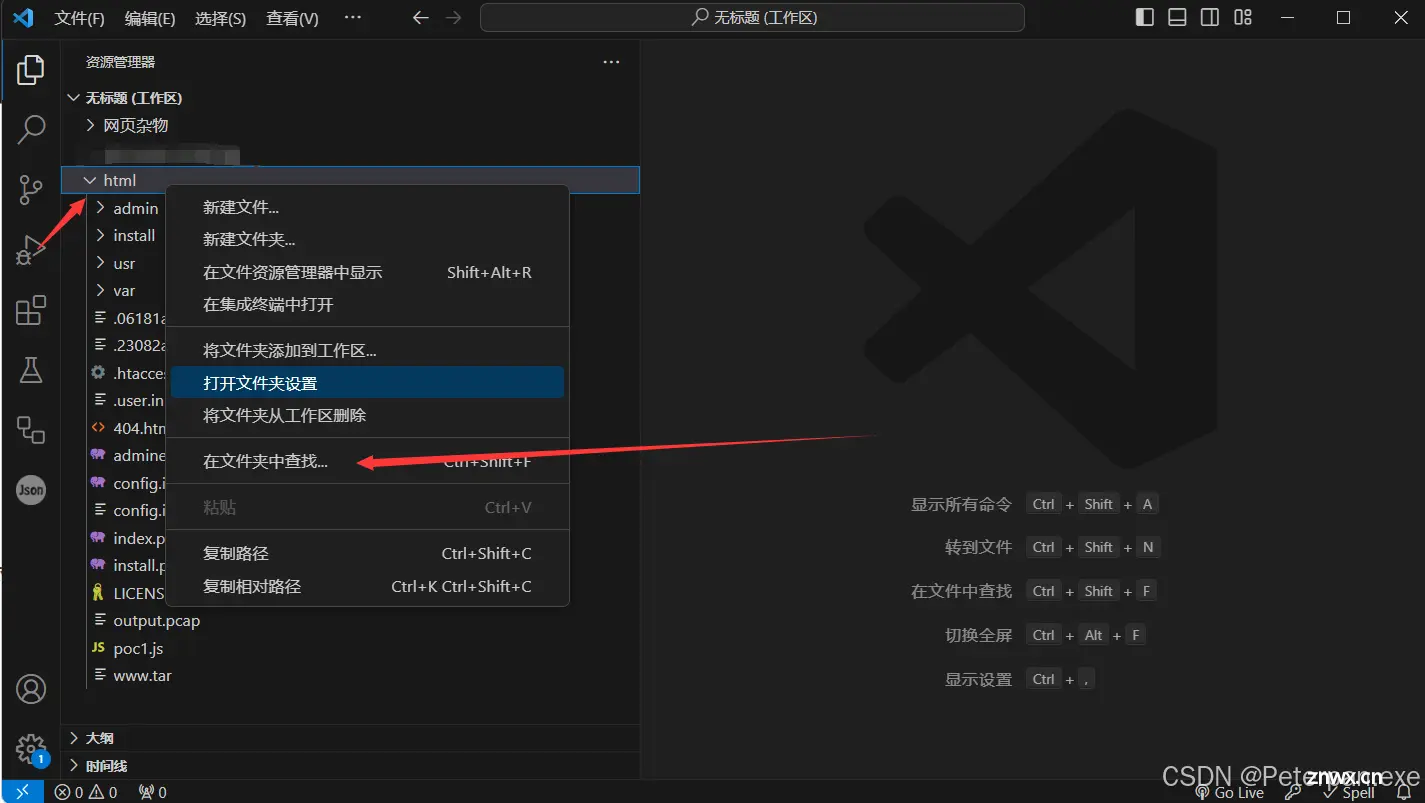Open the overflow menu ellipsis in menu bar
1425x803 pixels.
[x=353, y=18]
